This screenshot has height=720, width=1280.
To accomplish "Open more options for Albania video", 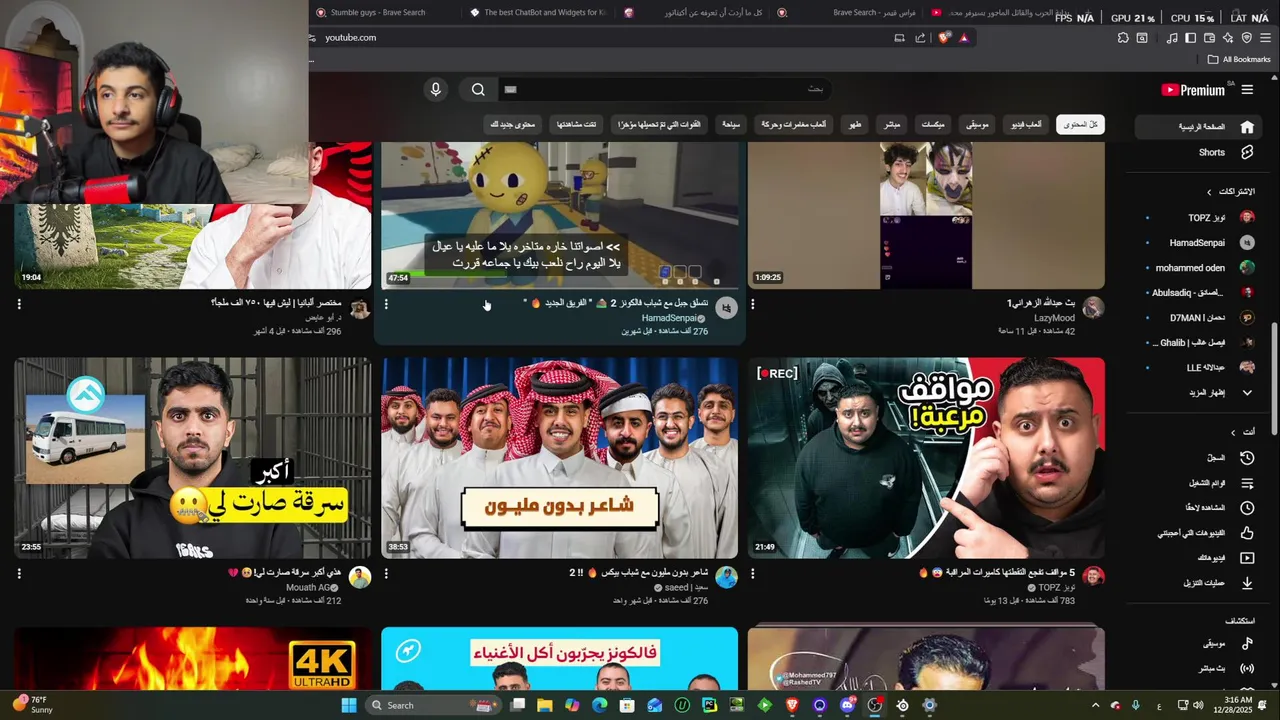I will [19, 304].
